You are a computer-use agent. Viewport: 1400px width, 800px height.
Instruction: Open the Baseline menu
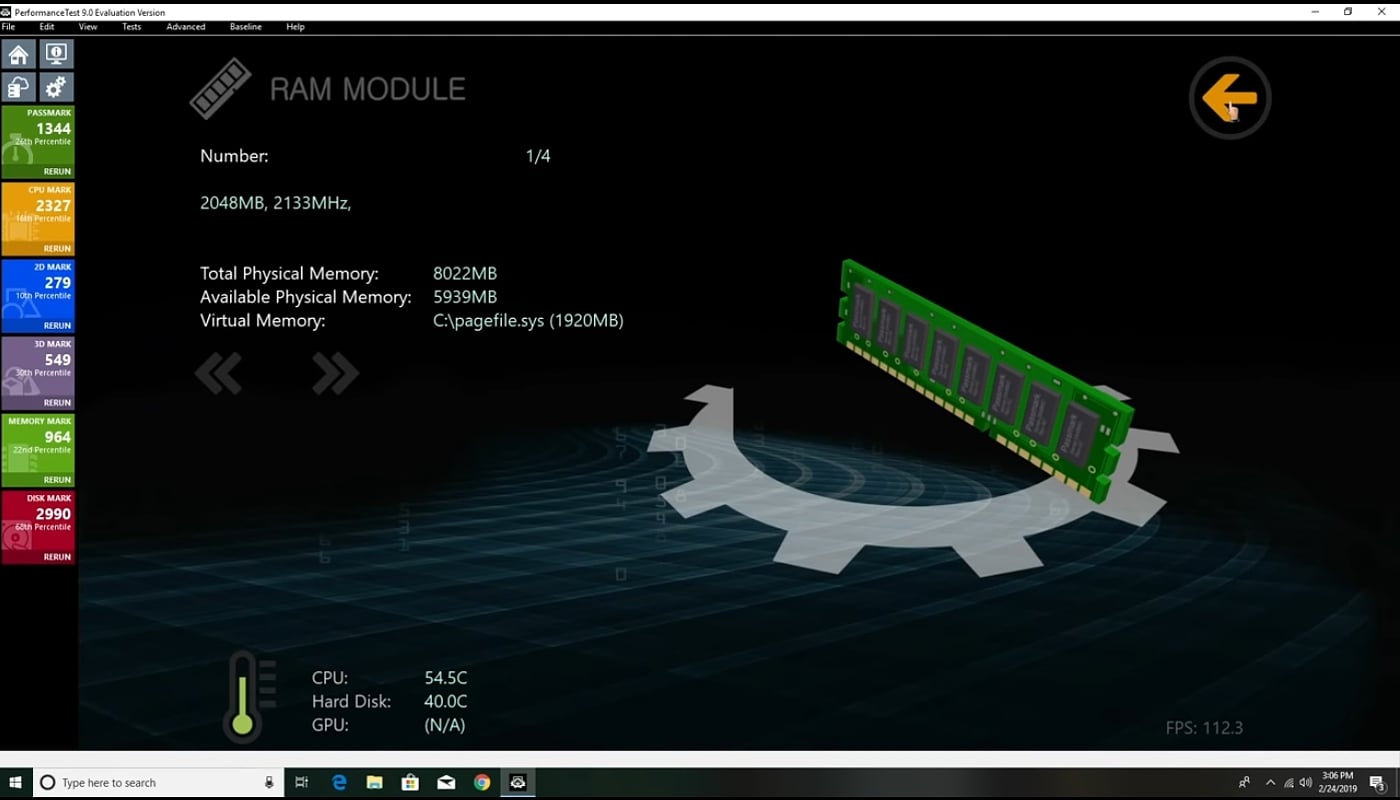(246, 27)
